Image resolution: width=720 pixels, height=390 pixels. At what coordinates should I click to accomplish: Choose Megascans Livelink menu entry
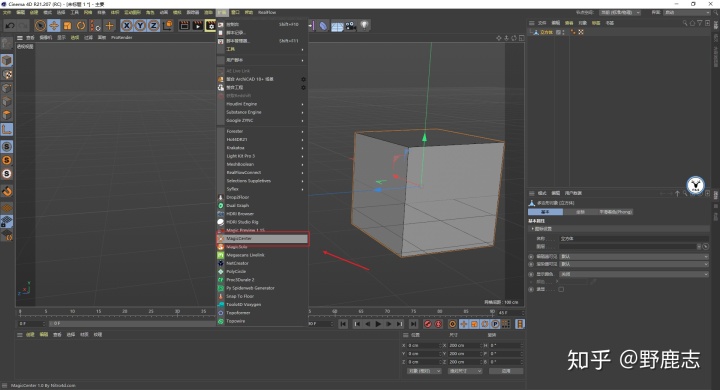click(x=263, y=255)
